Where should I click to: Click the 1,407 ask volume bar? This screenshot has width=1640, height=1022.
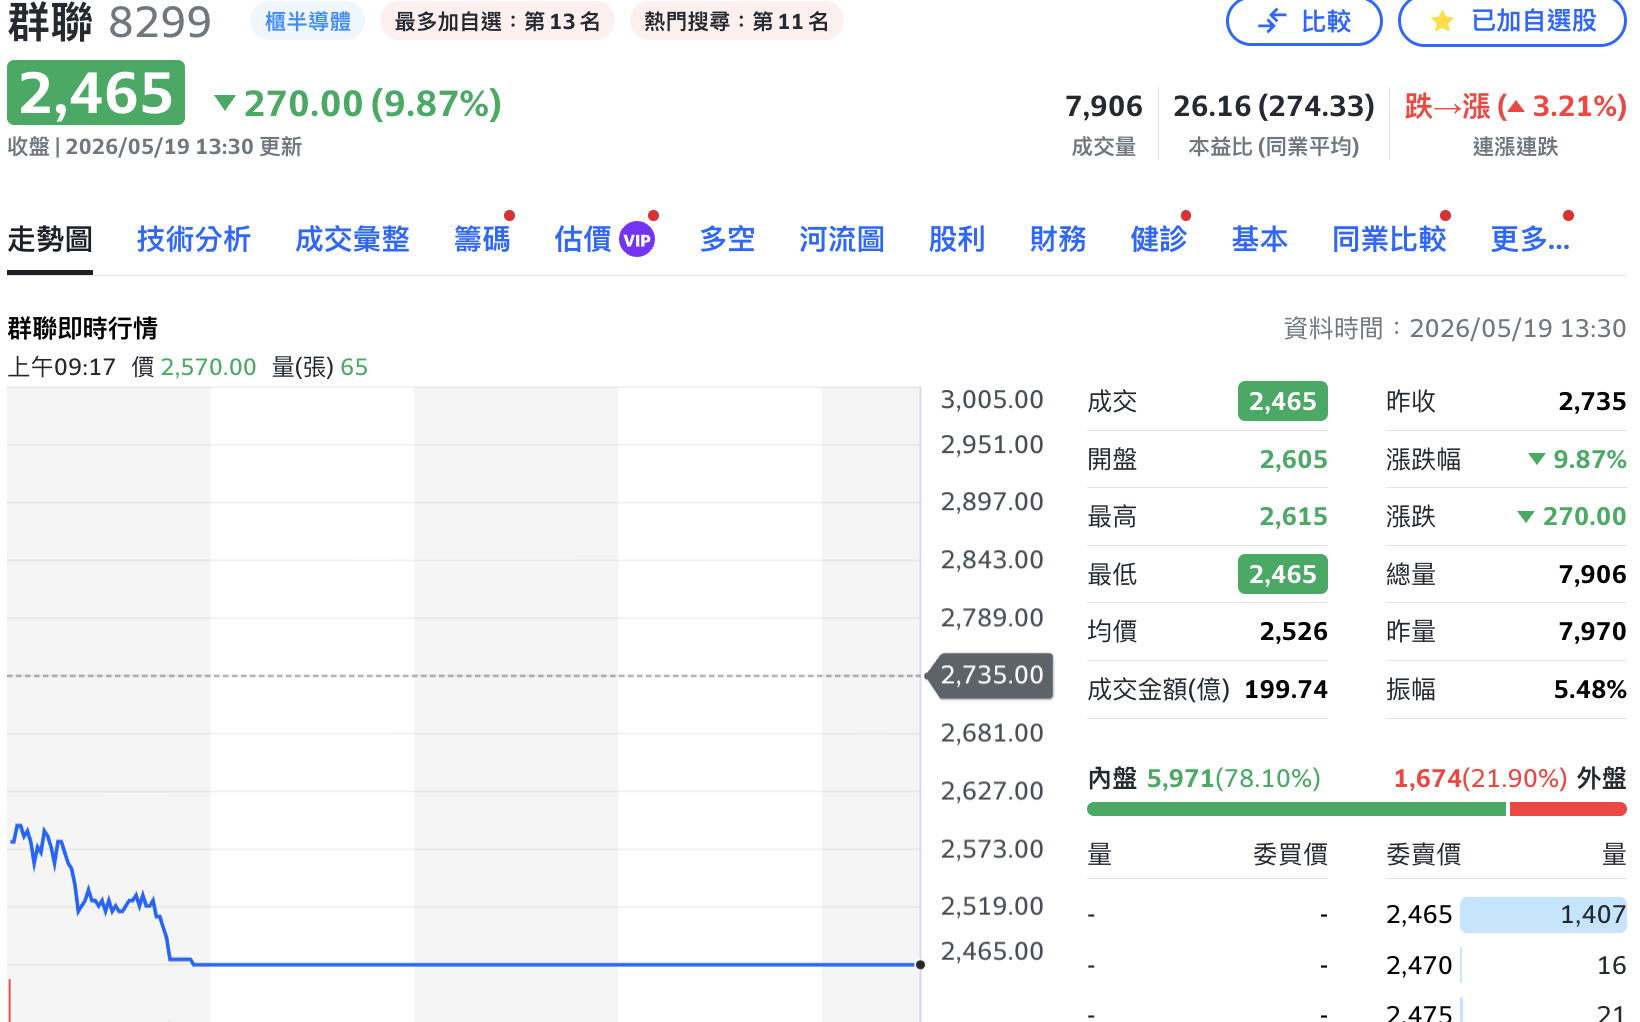point(1544,914)
